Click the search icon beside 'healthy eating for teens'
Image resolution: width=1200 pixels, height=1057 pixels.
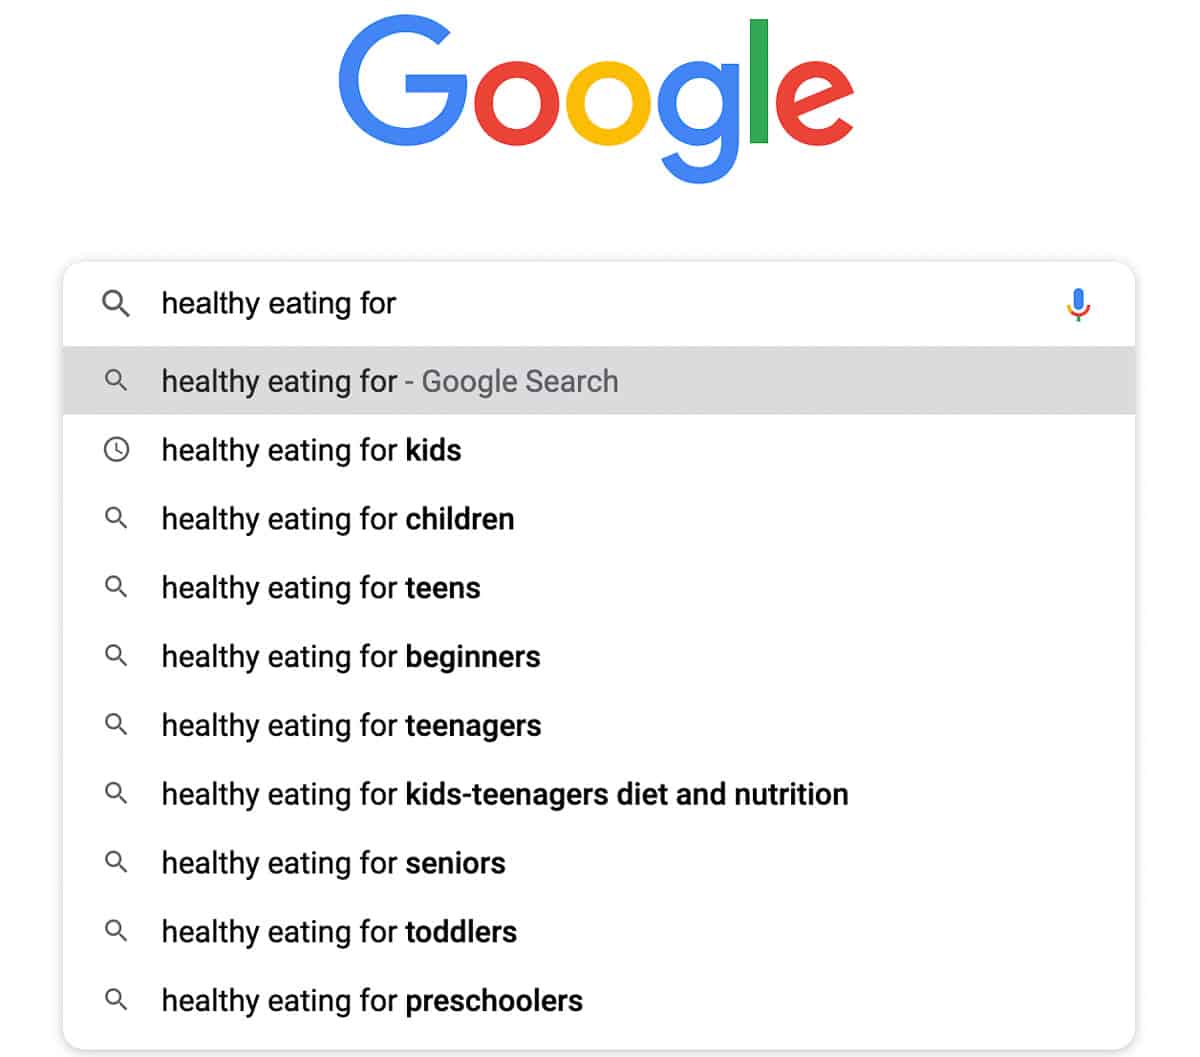pyautogui.click(x=117, y=588)
